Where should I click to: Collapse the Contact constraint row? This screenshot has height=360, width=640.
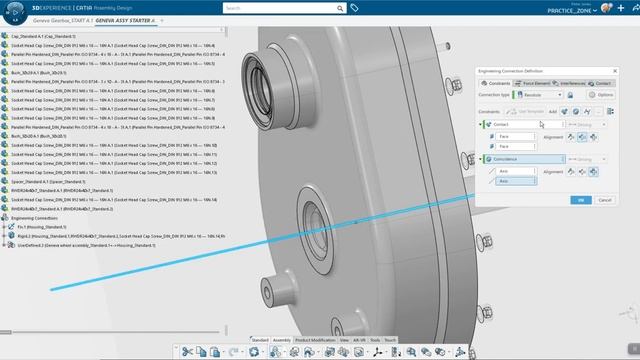click(480, 124)
